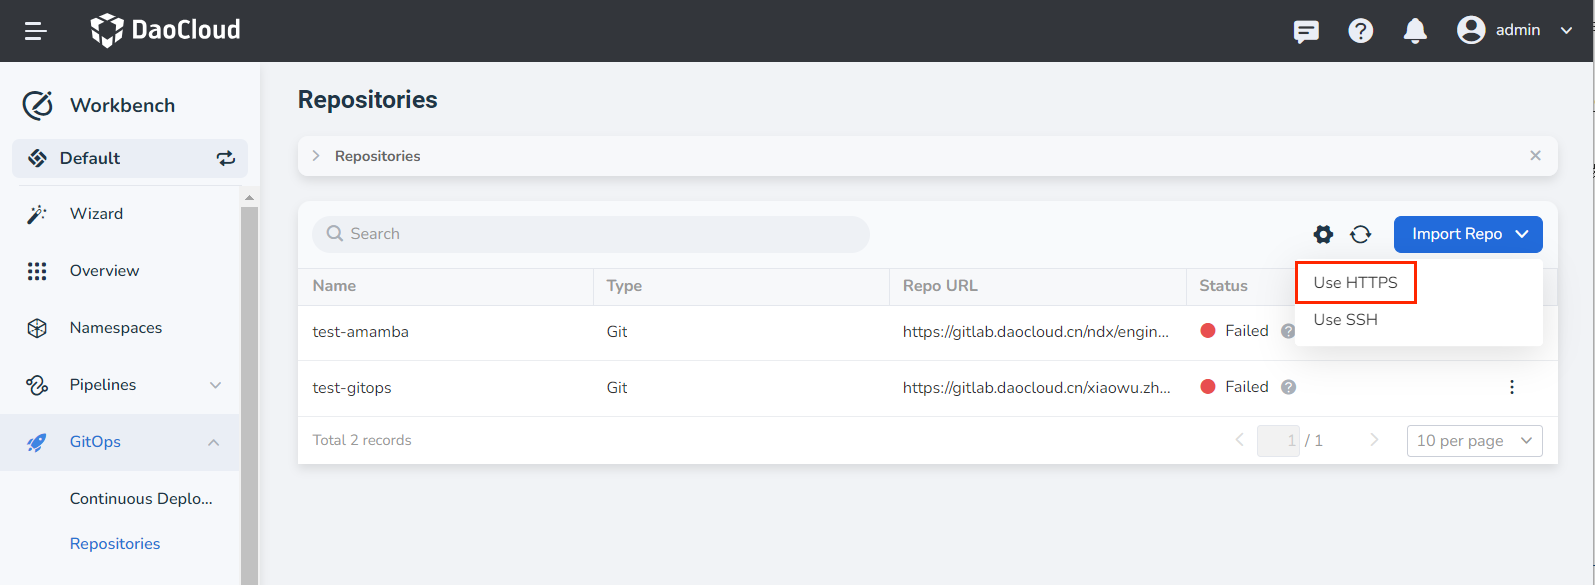Click the Pipelines icon
Viewport: 1595px width, 585px height.
(37, 385)
